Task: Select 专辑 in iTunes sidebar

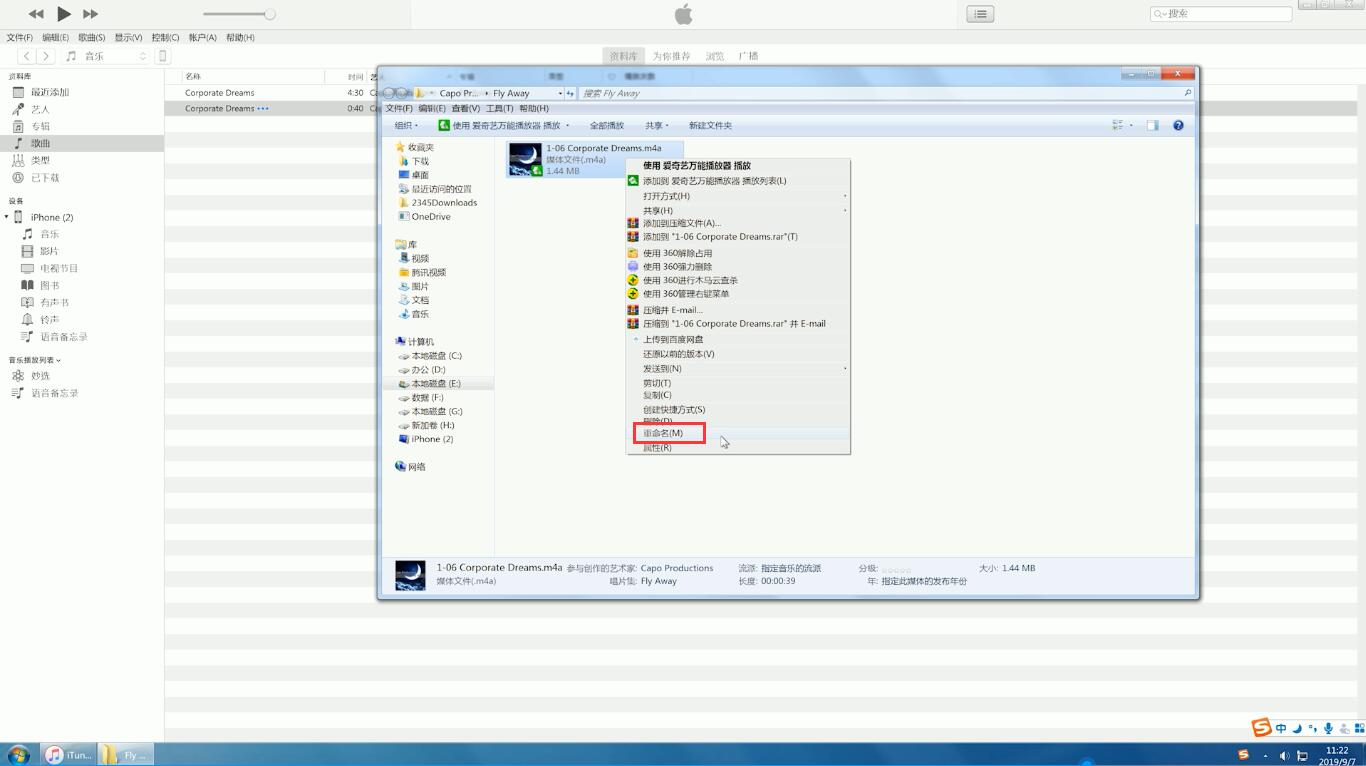Action: point(40,126)
